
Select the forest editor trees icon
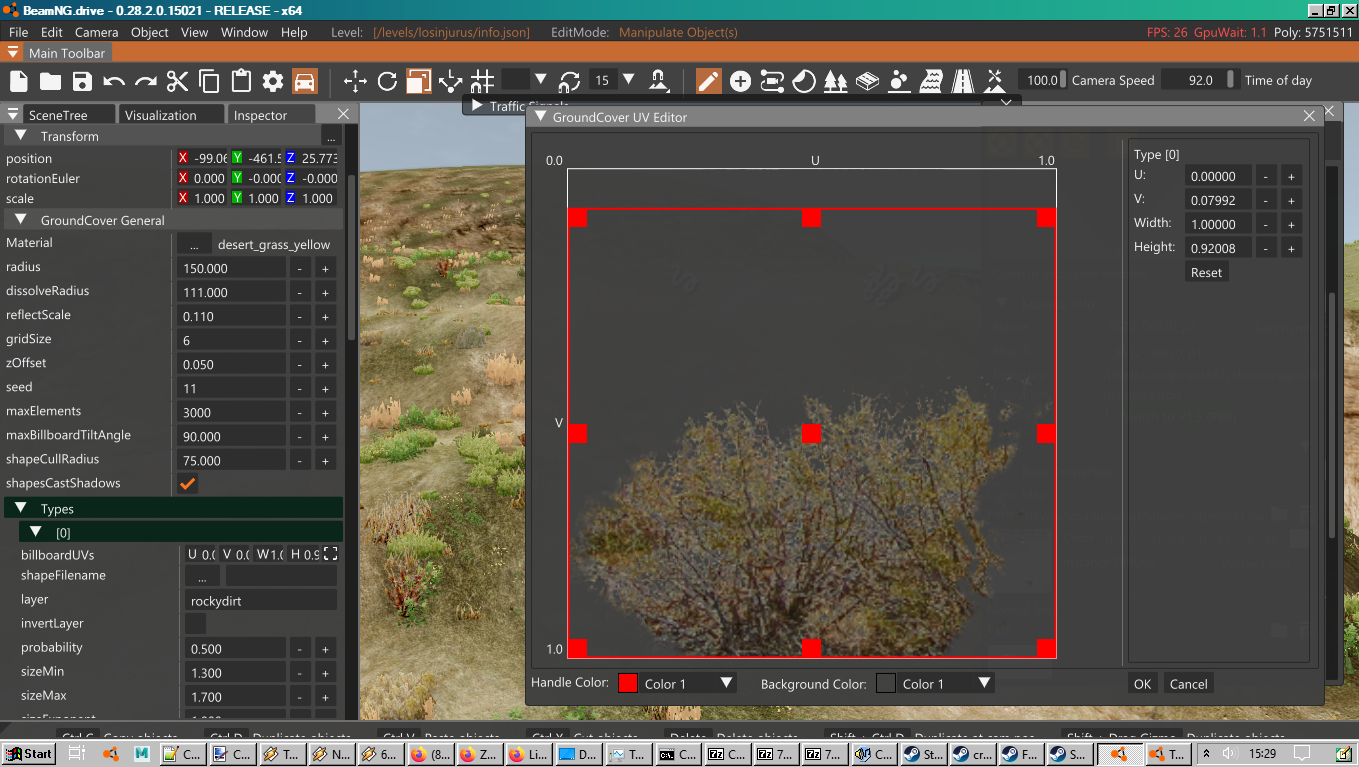pos(836,81)
